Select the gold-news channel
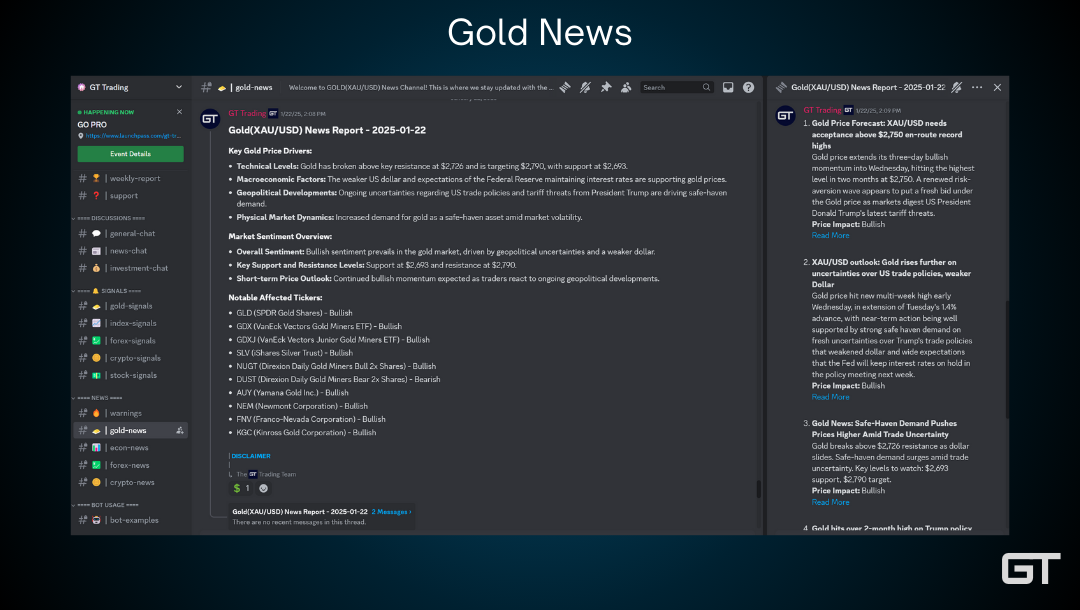The height and width of the screenshot is (610, 1080). (x=130, y=430)
